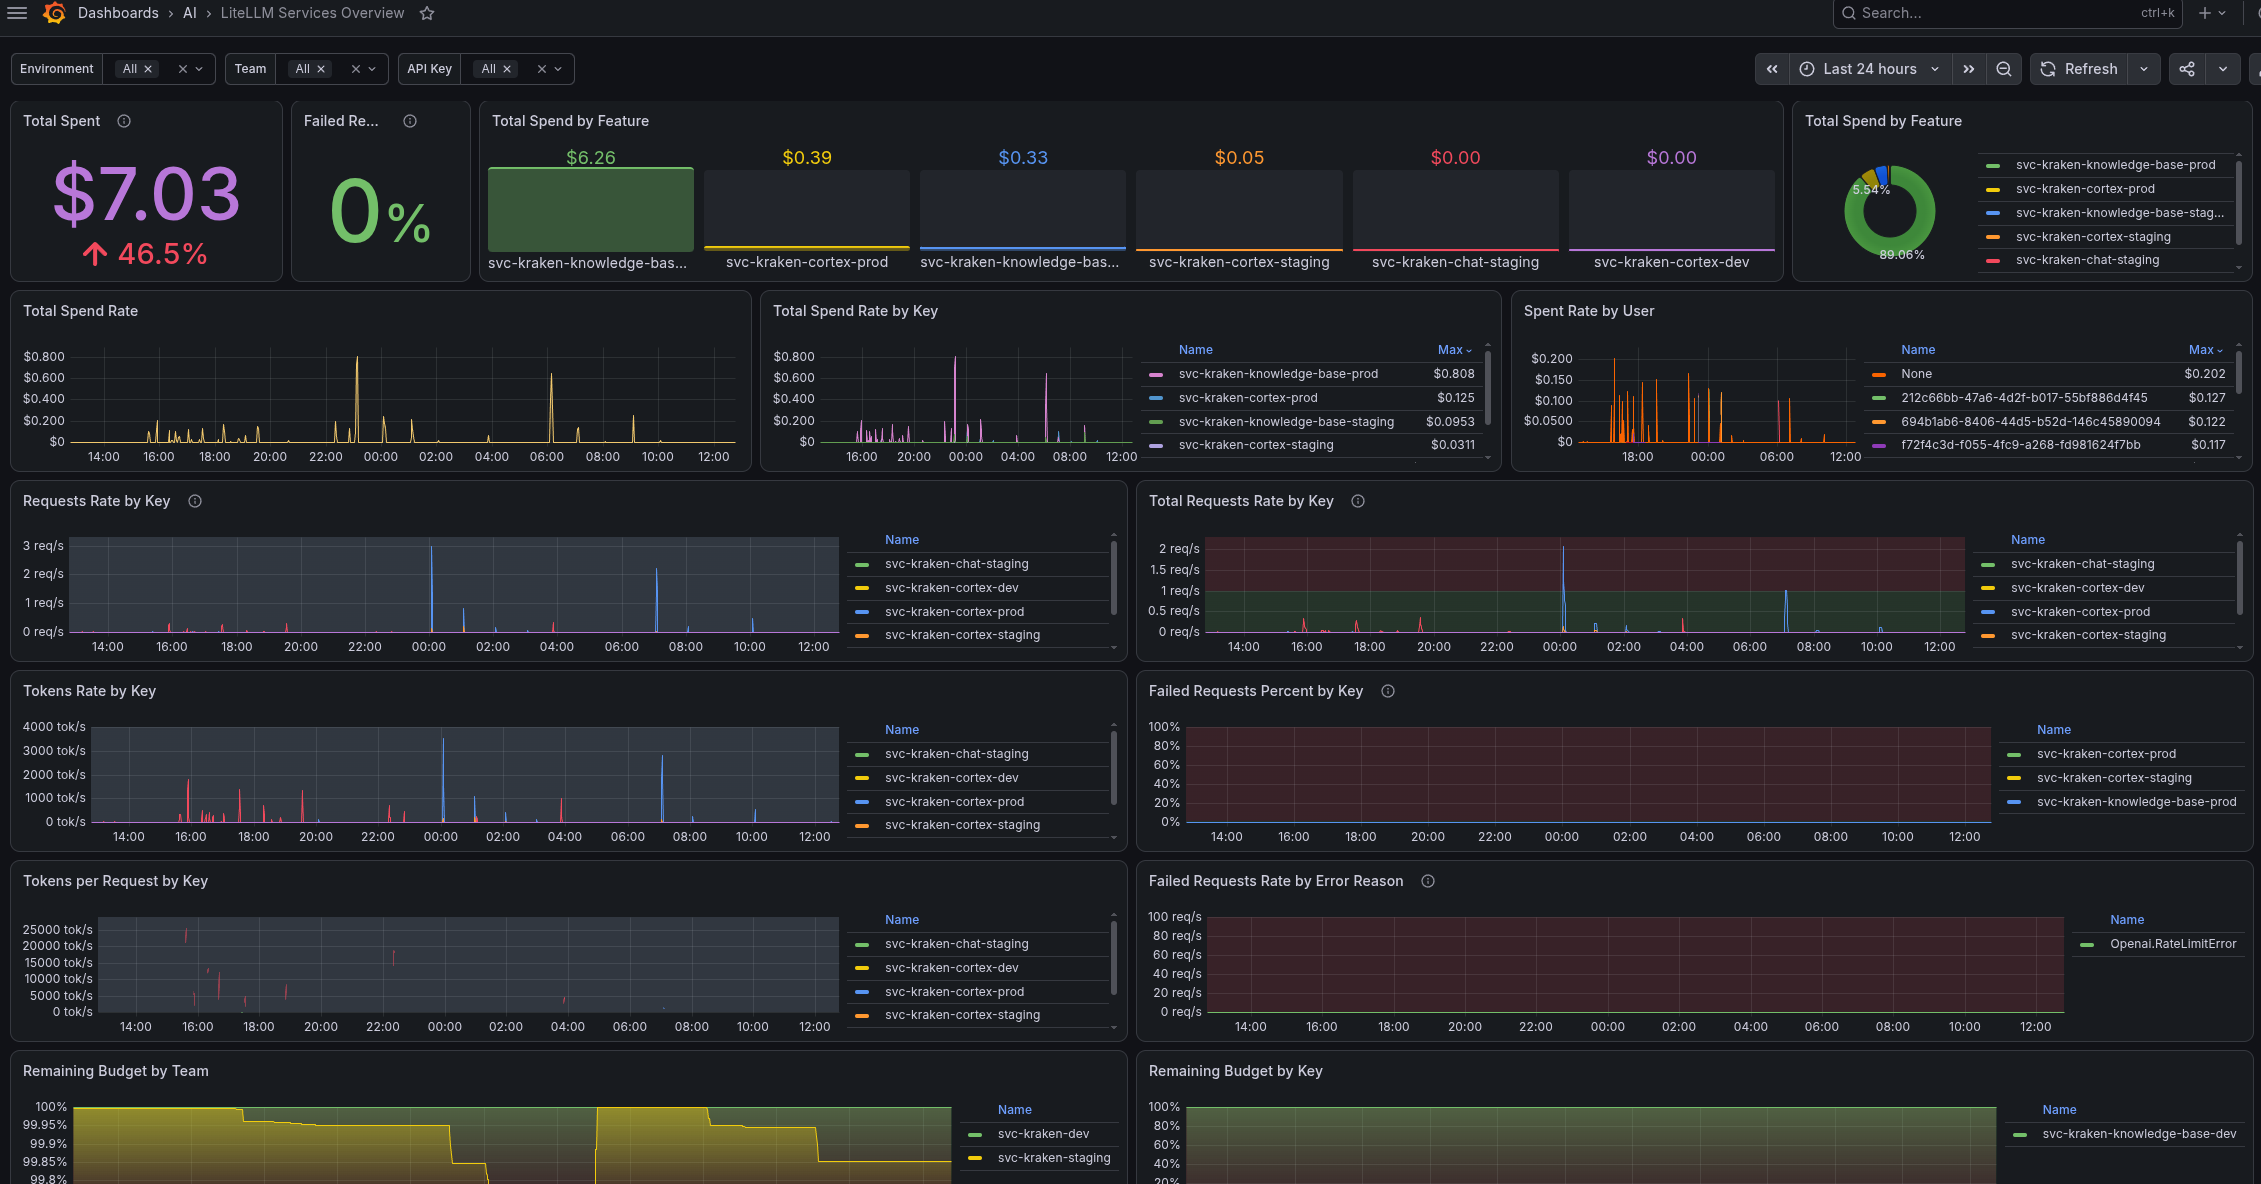Toggle svc-kraken-dev in Remaining Budget by Team

(1043, 1134)
